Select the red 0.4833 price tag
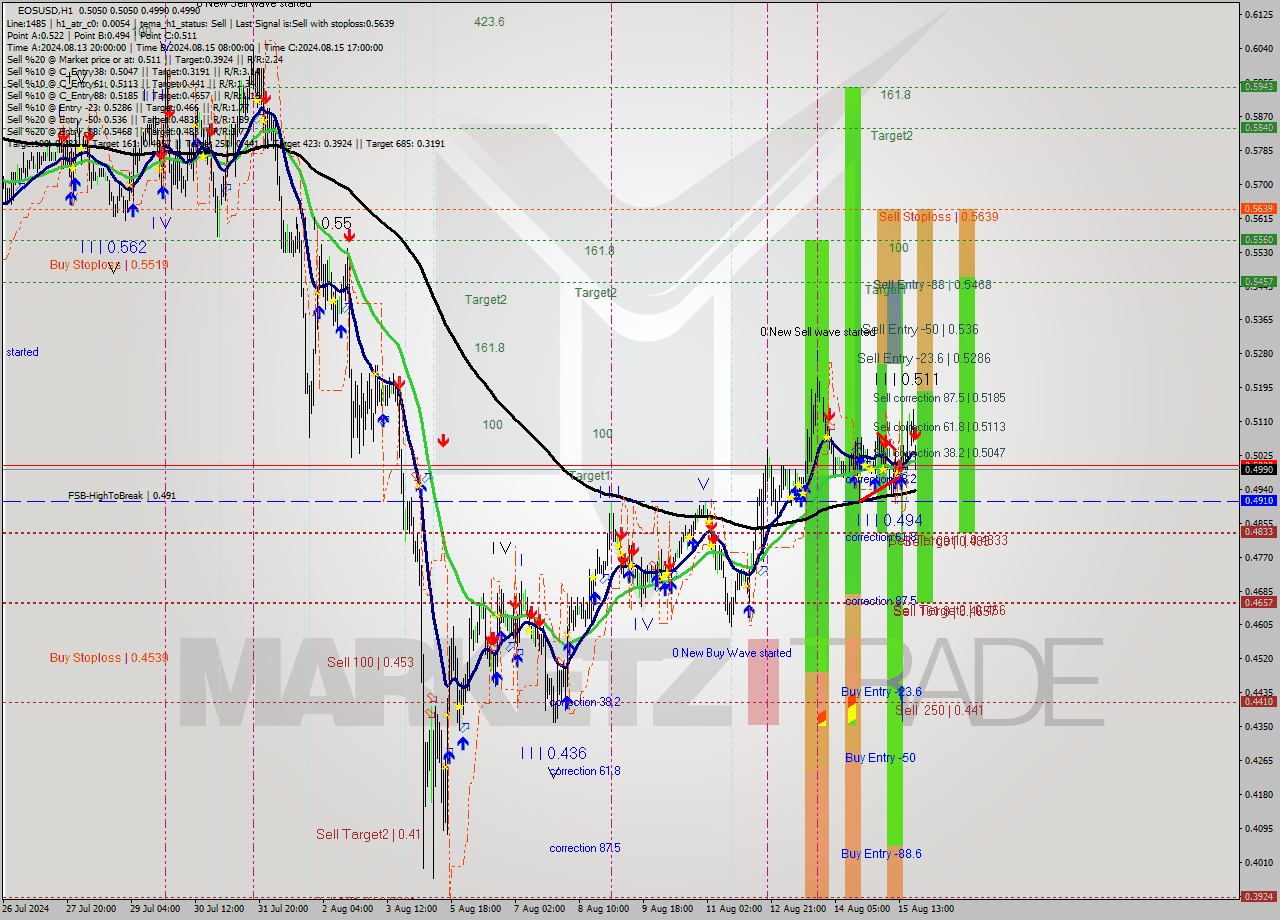The height and width of the screenshot is (920, 1280). pos(1258,532)
